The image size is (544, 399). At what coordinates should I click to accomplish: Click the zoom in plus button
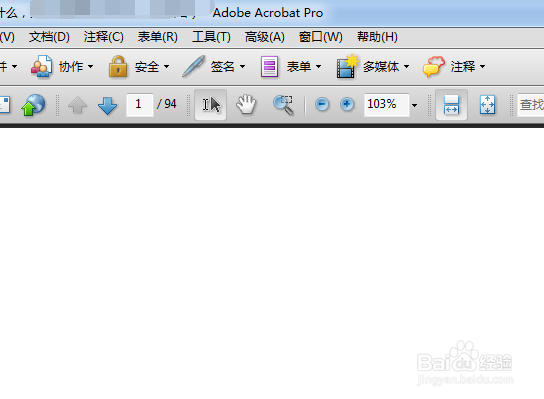pos(347,104)
